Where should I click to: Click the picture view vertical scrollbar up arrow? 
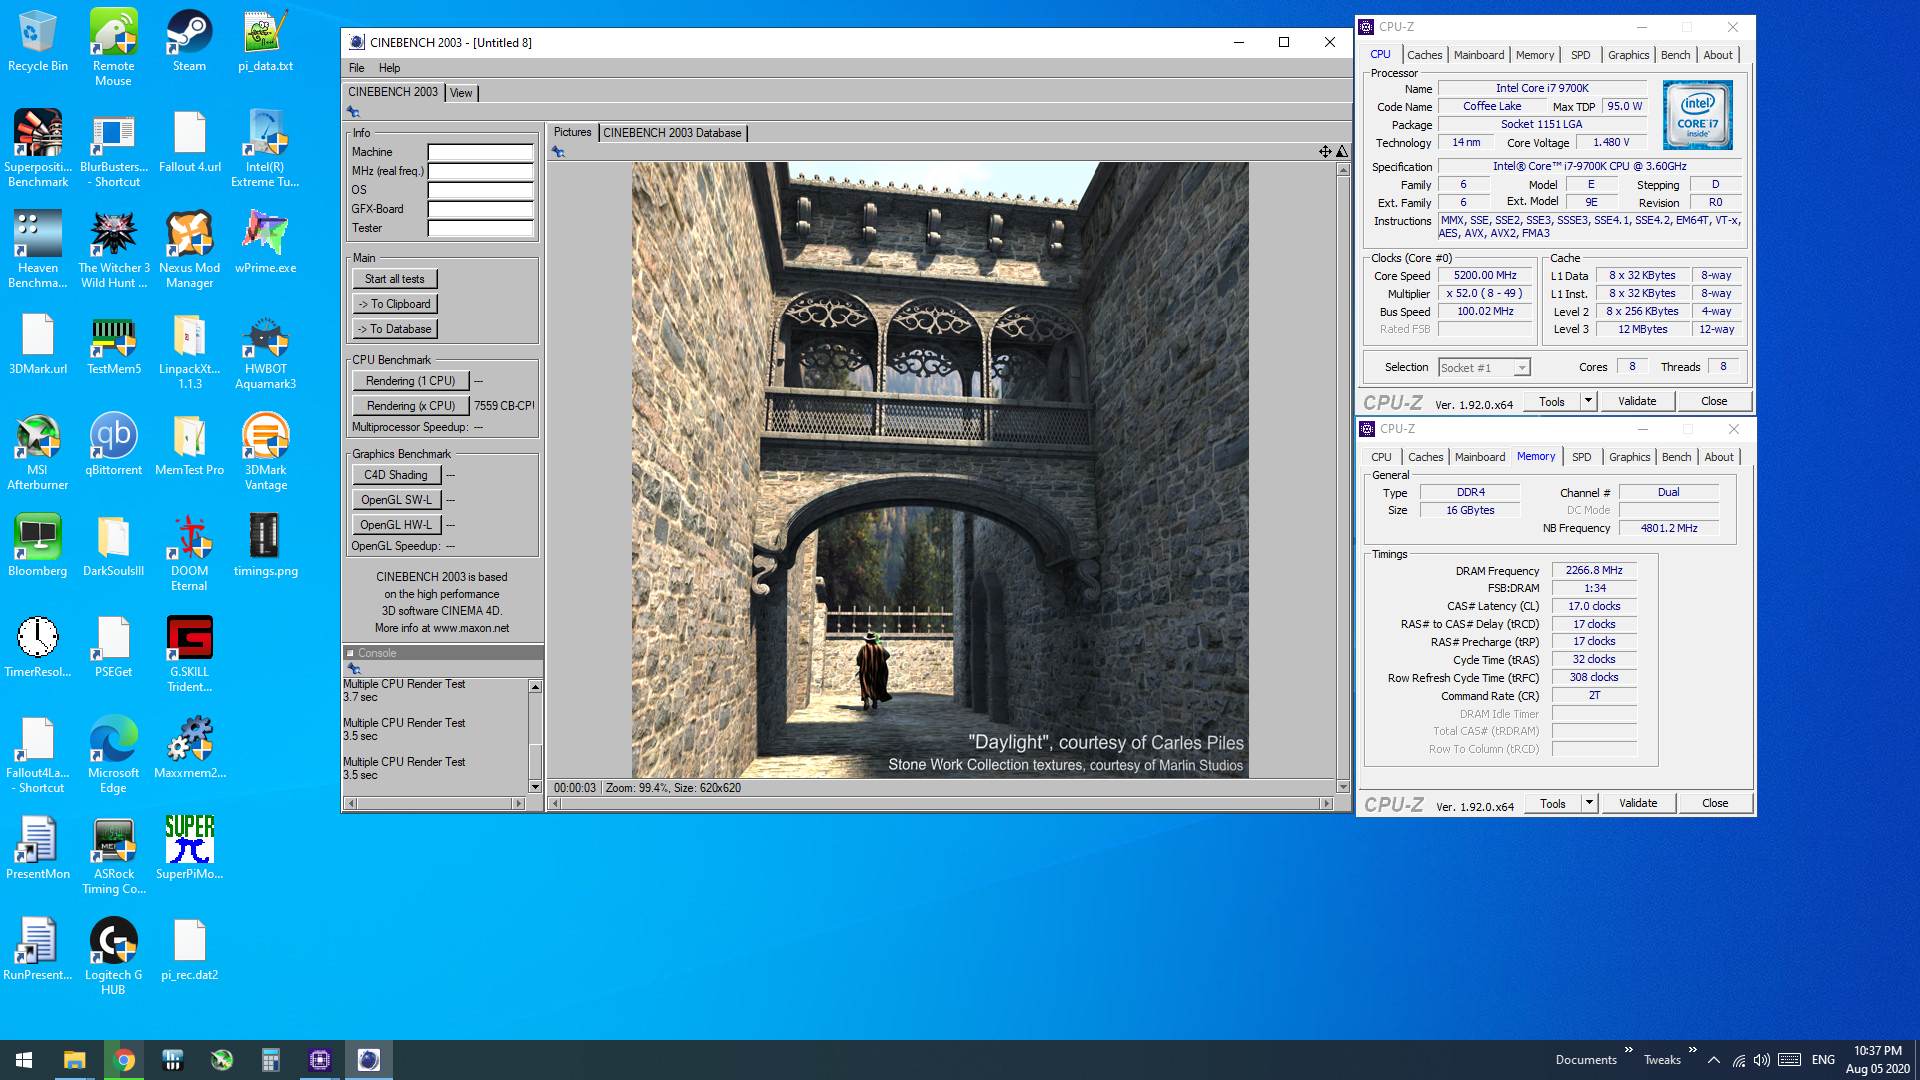tap(1343, 170)
